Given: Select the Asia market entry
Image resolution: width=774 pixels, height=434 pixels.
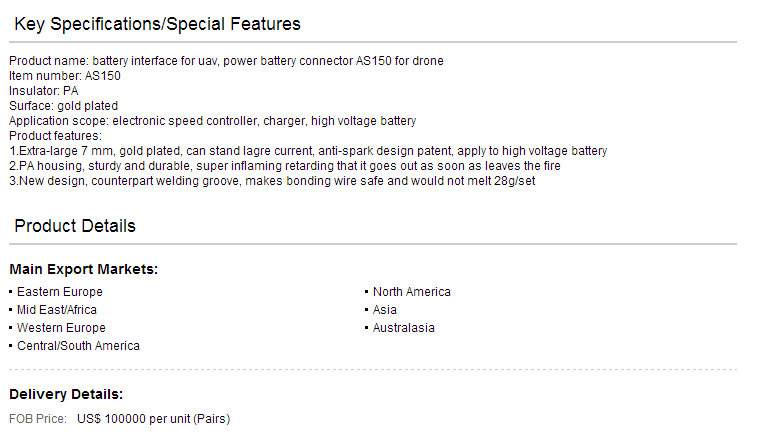Looking at the screenshot, I should click(385, 310).
